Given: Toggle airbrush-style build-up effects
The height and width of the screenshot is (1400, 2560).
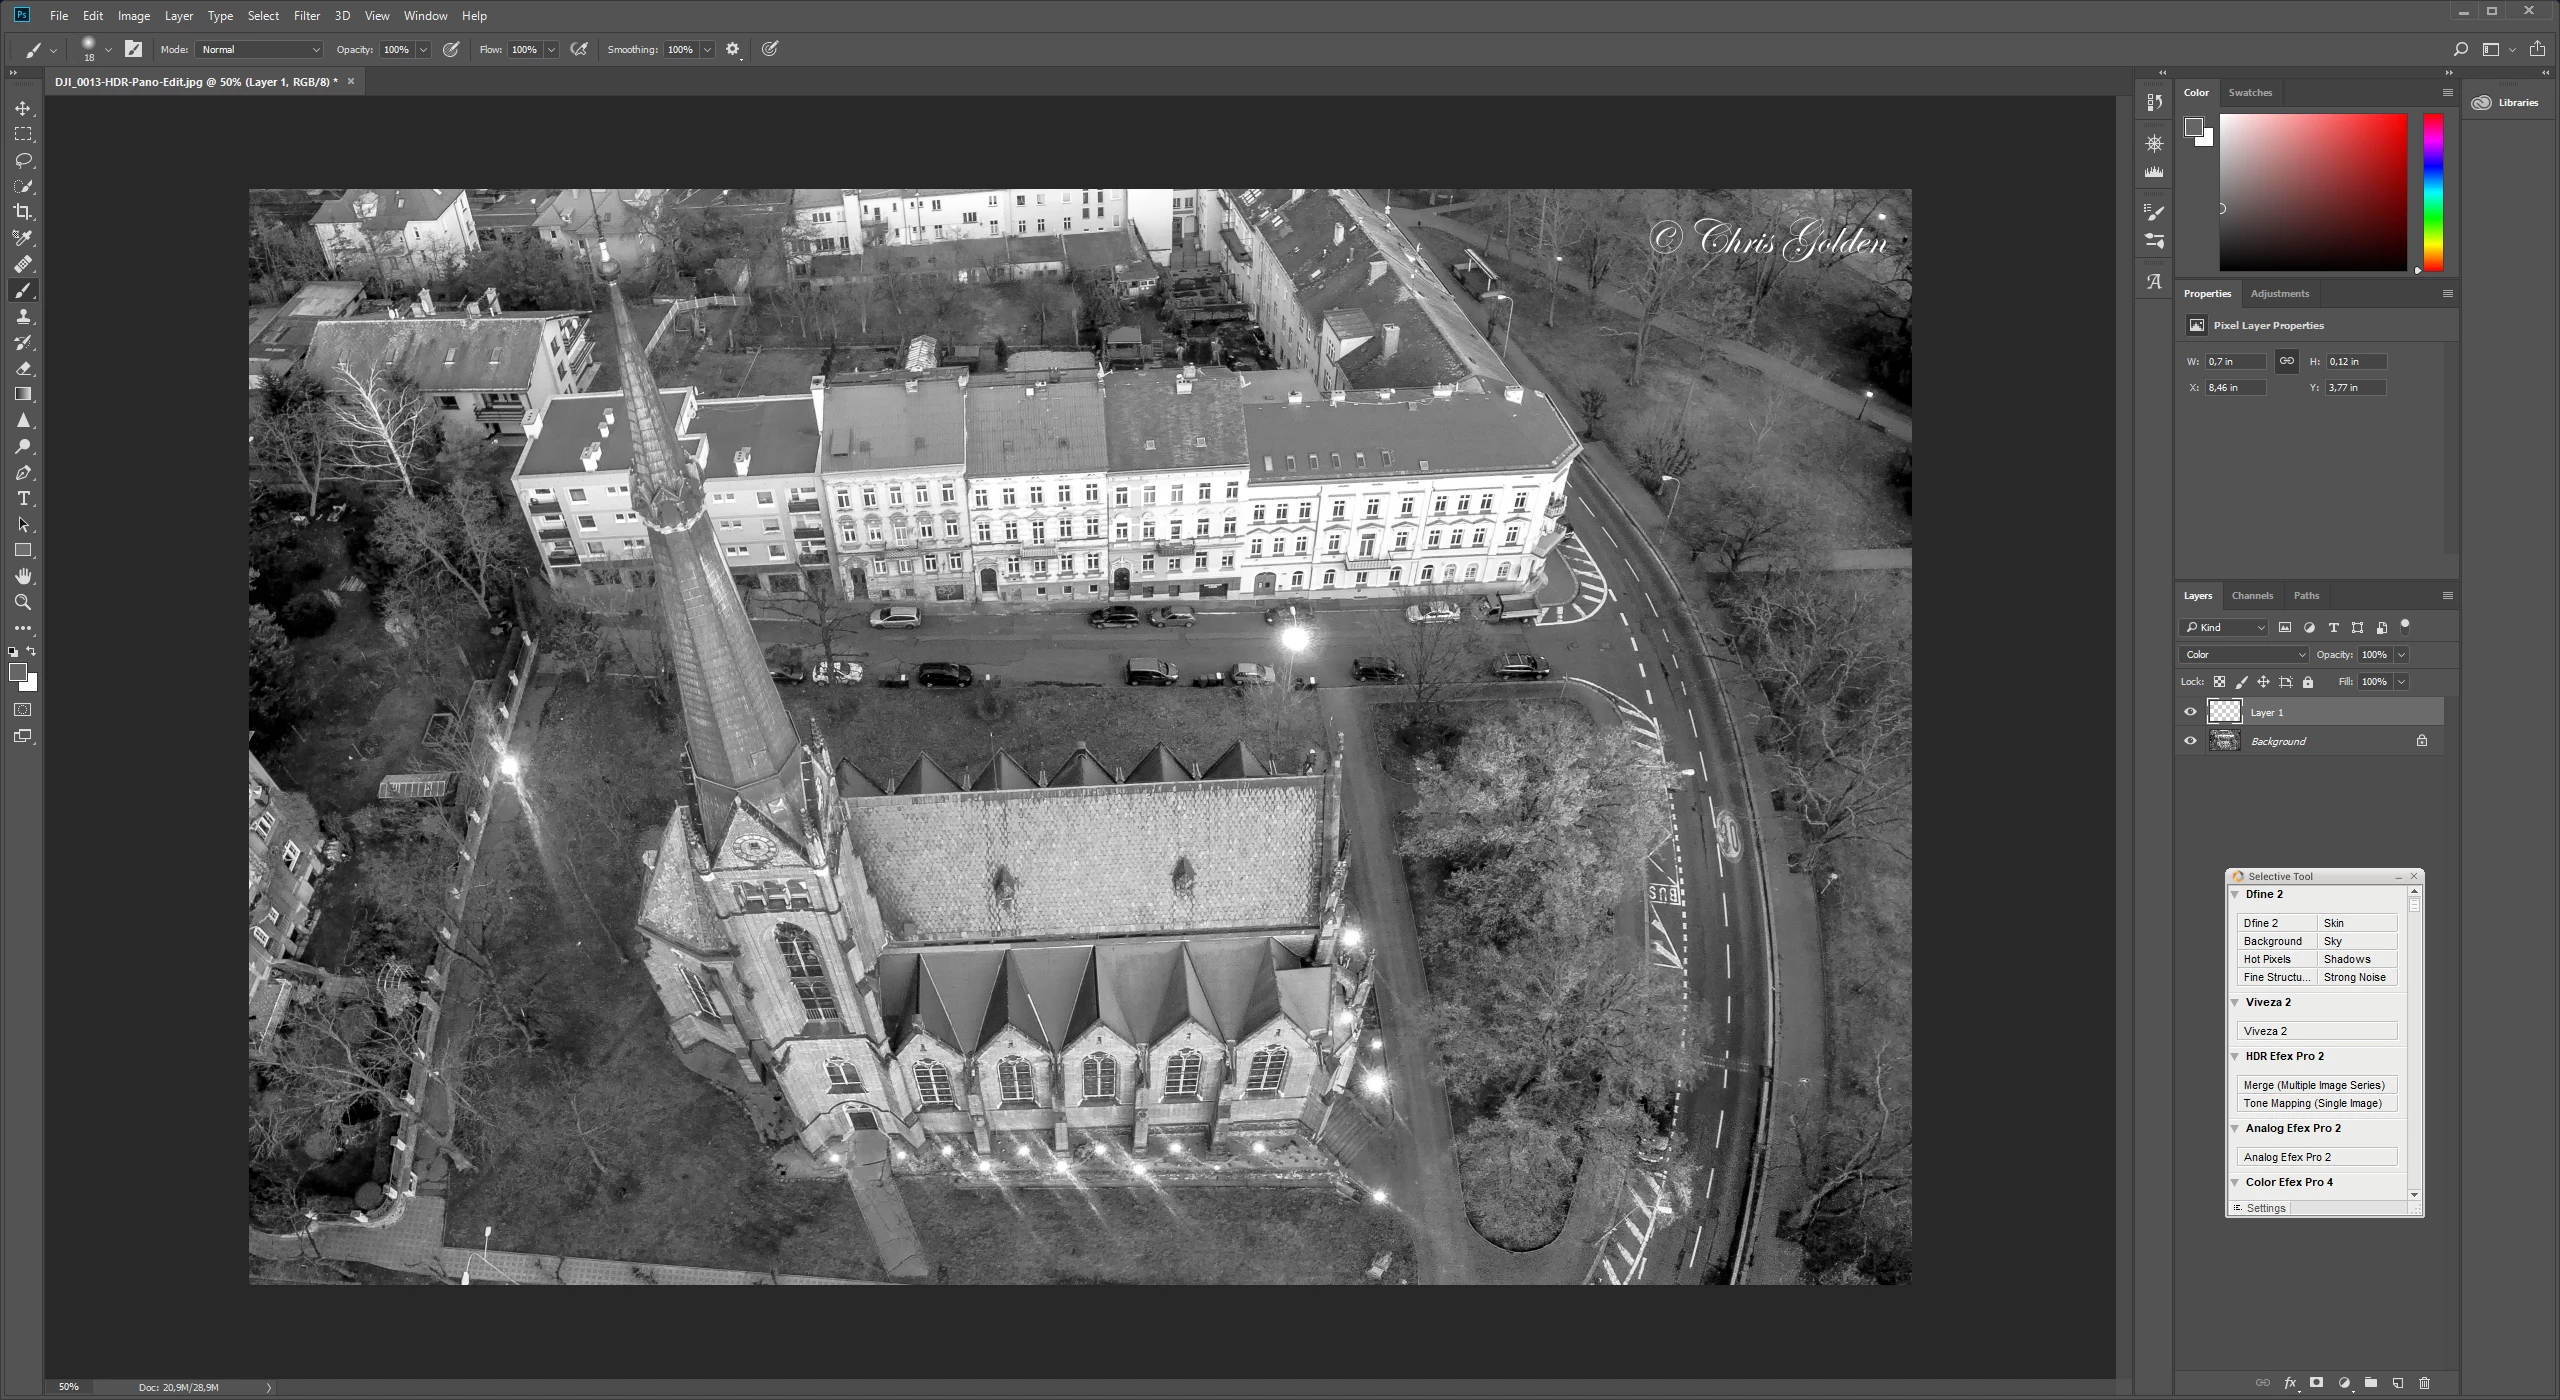Looking at the screenshot, I should point(578,49).
